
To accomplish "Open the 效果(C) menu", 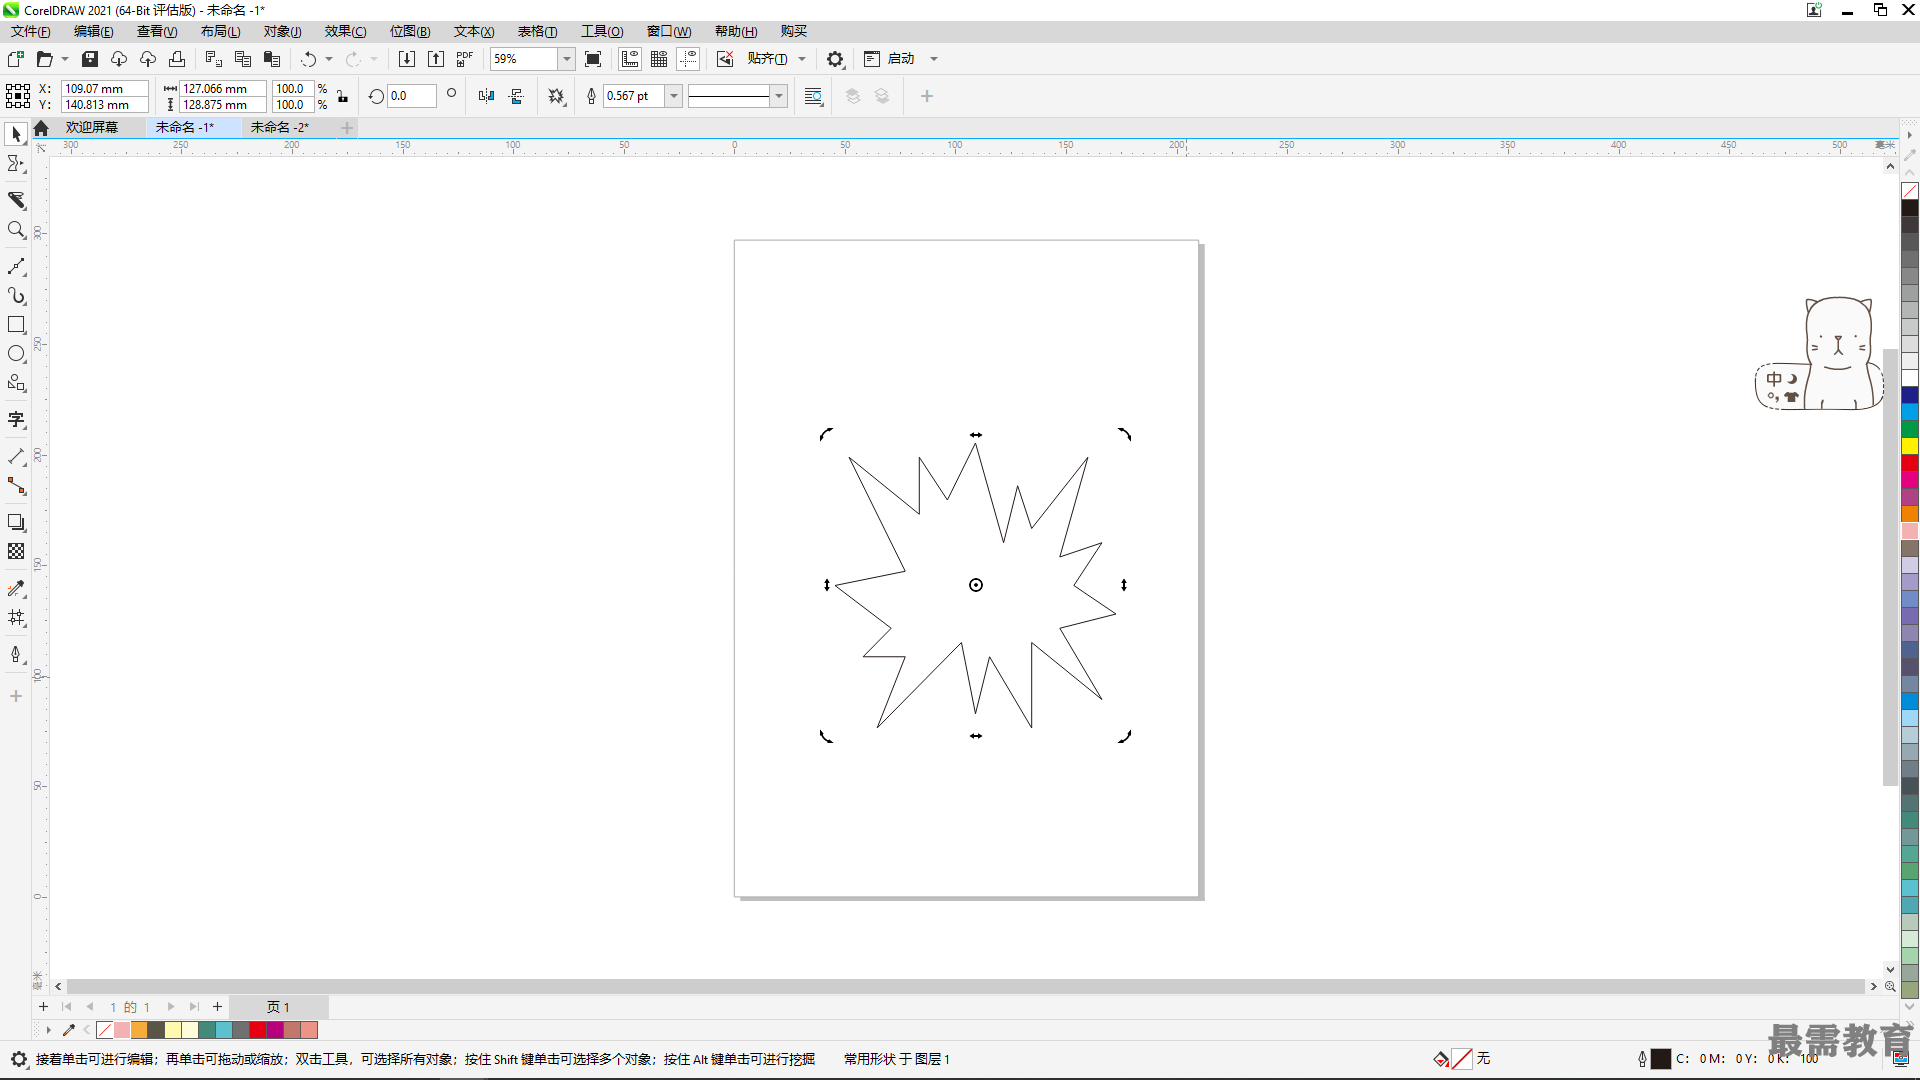I will point(345,32).
